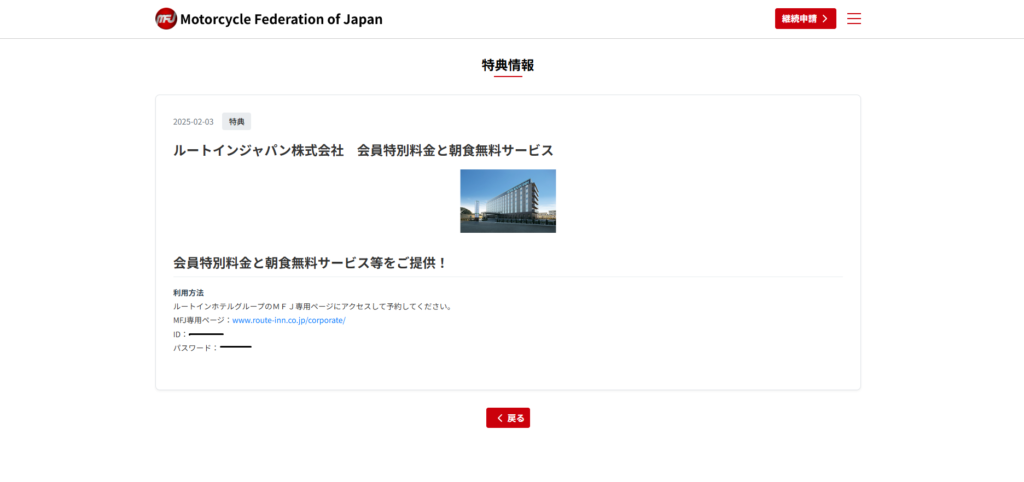
Task: Click the redacted ID value
Action: (206, 334)
